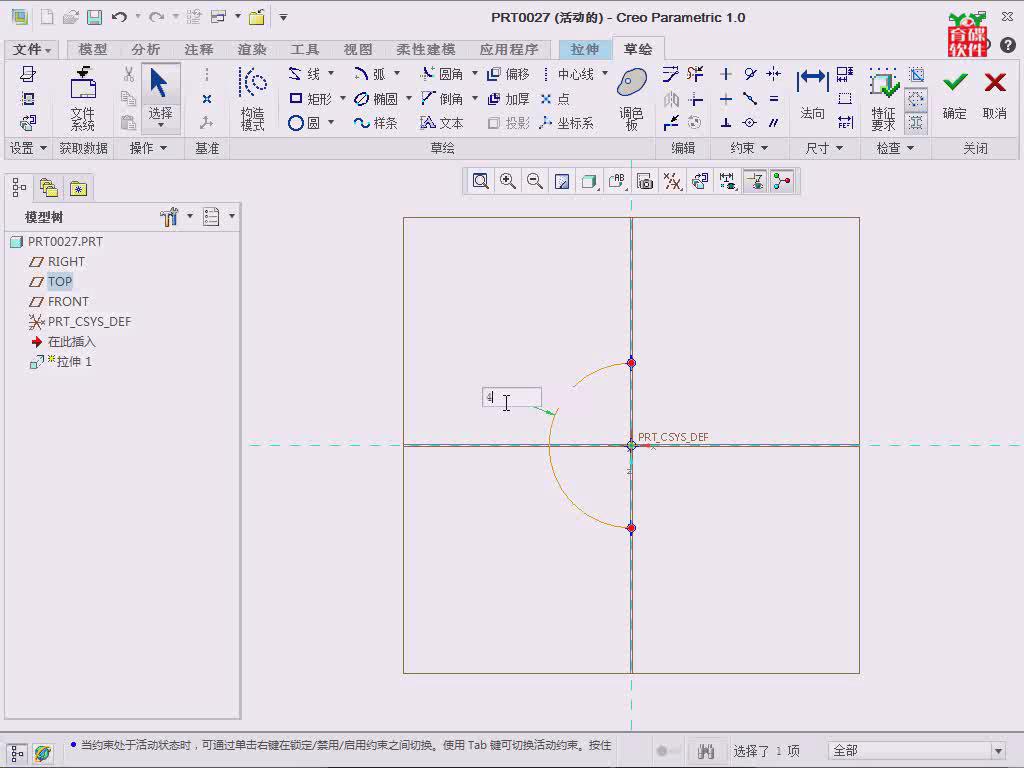
Task: Apply the Symmetric constraint
Action: click(x=774, y=74)
